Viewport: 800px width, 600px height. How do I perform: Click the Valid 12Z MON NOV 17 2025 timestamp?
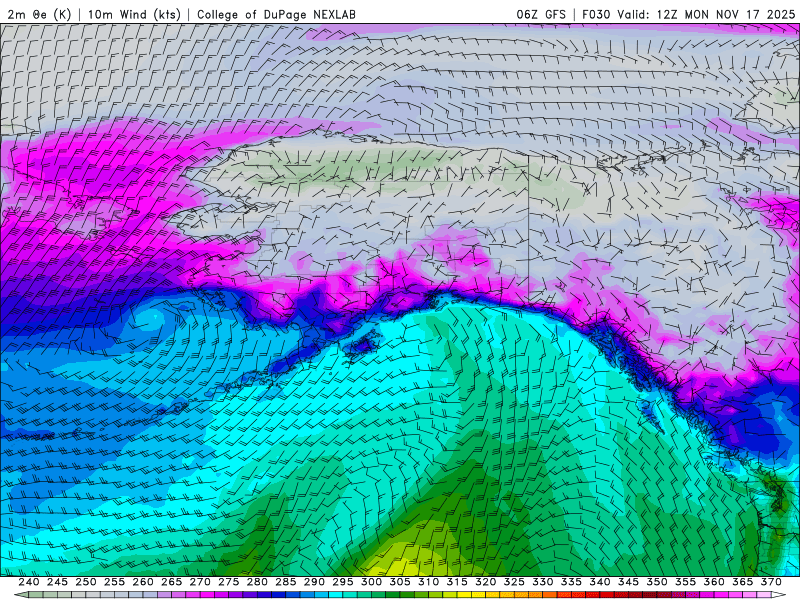708,14
